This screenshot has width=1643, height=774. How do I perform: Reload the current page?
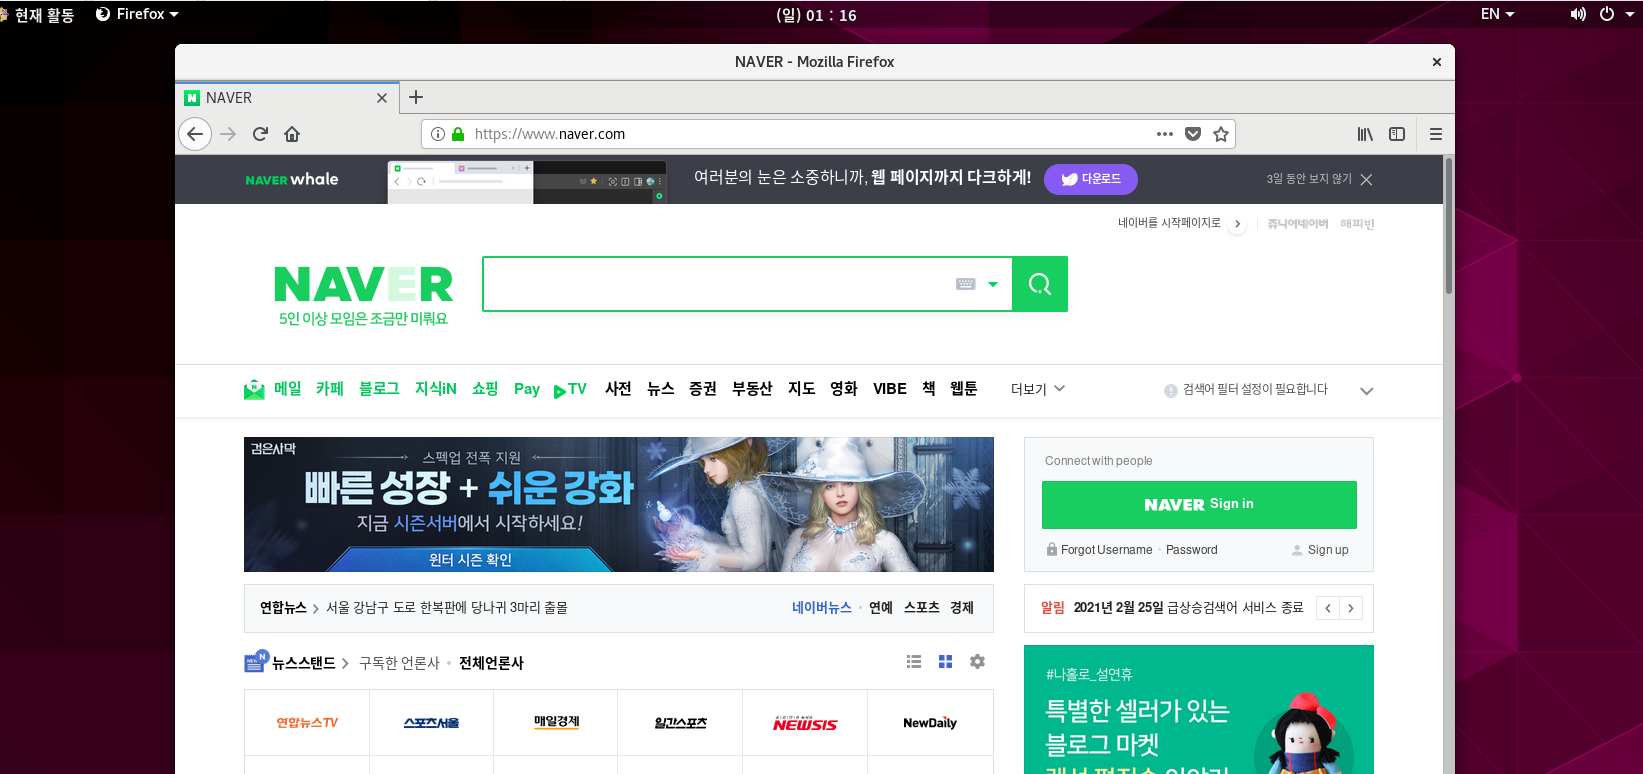(x=260, y=134)
